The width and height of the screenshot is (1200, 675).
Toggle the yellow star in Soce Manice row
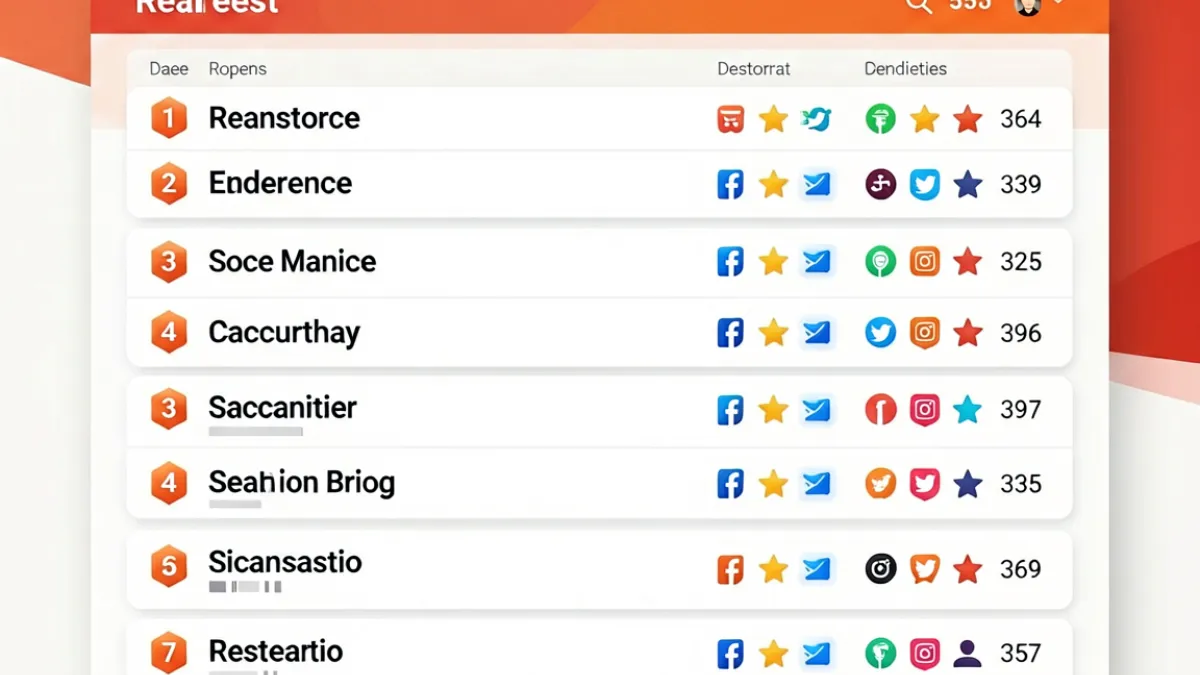(773, 262)
